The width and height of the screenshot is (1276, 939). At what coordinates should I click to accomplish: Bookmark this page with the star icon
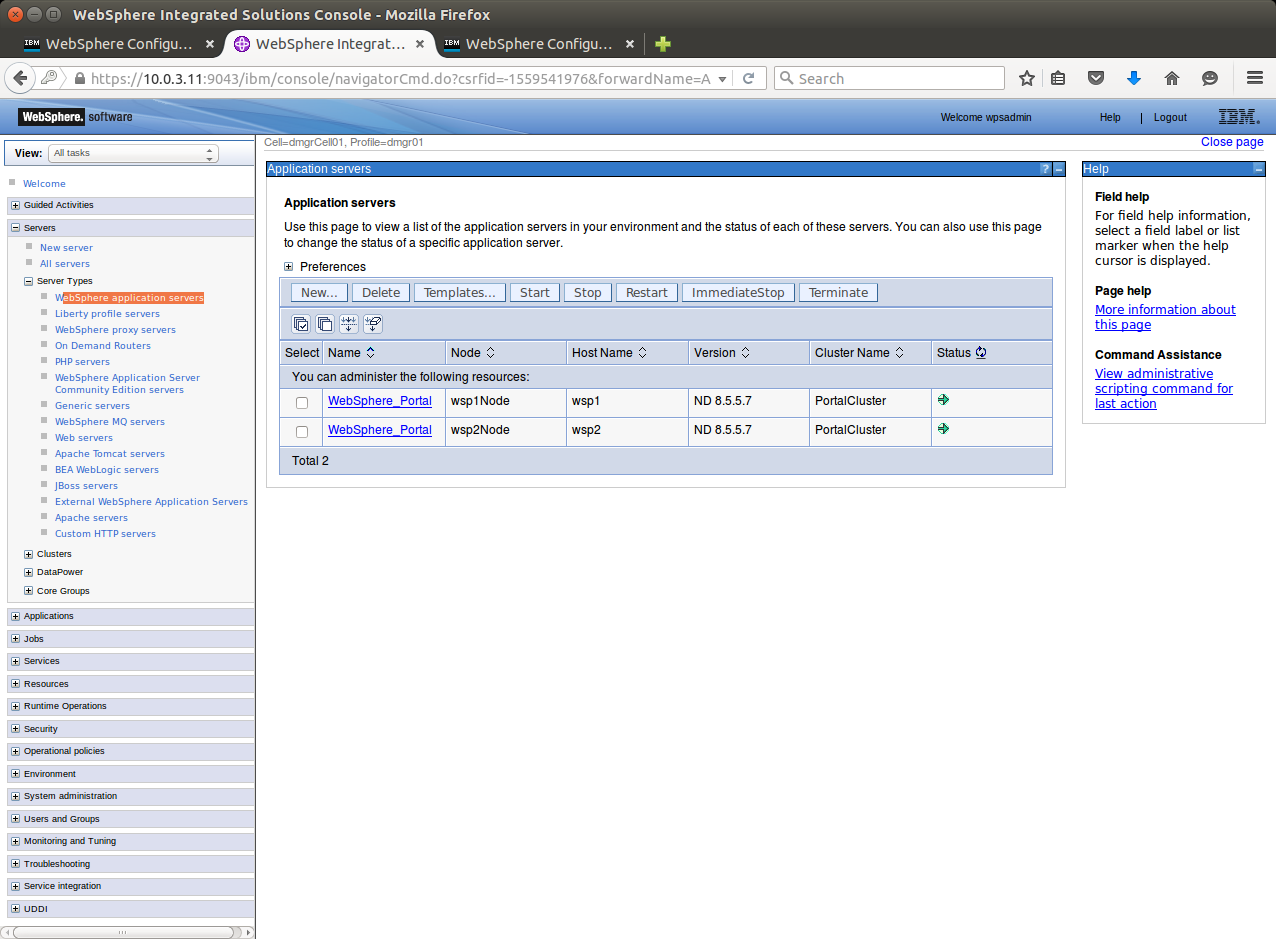(1027, 78)
